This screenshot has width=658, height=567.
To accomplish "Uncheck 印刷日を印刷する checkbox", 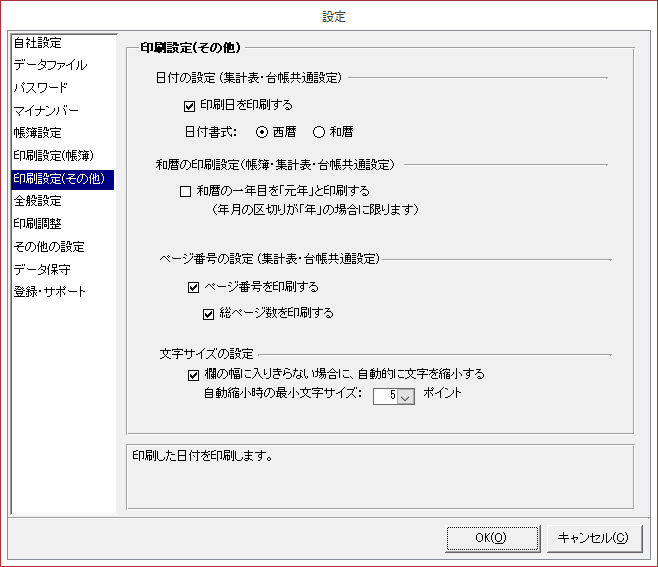I will coord(189,106).
